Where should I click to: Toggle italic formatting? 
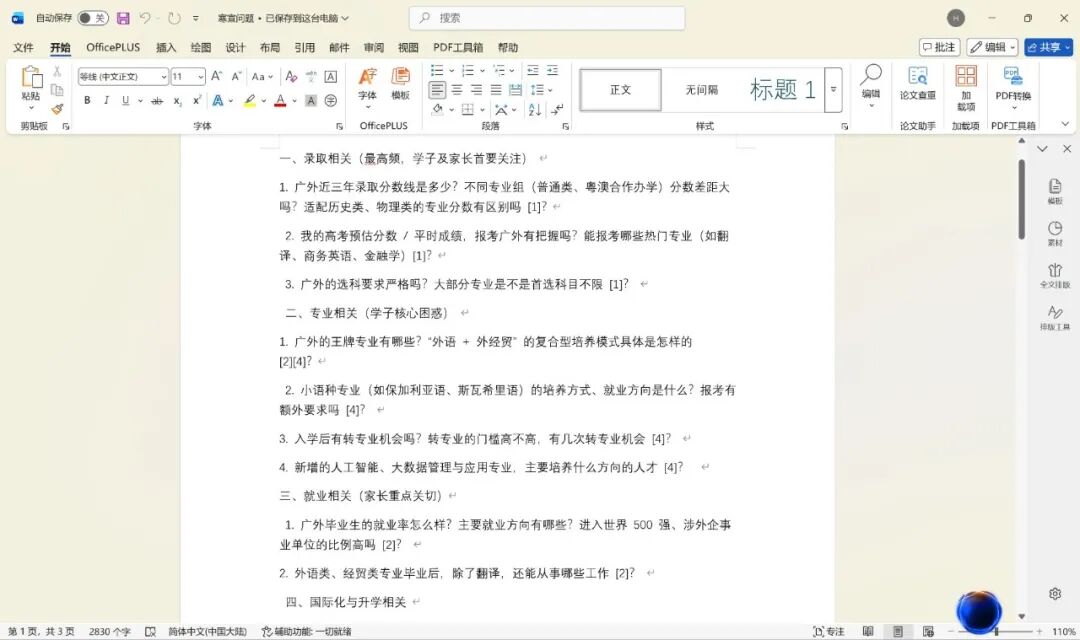tap(106, 101)
